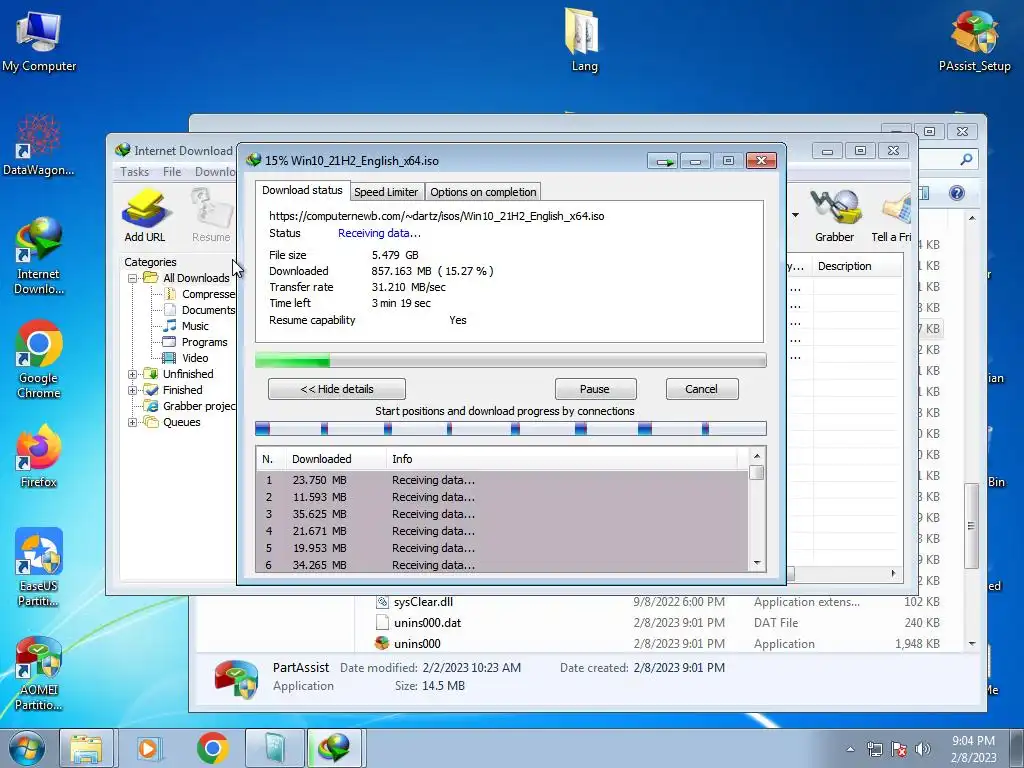The image size is (1024, 768).
Task: Open the File menu in IDM
Action: pyautogui.click(x=172, y=172)
